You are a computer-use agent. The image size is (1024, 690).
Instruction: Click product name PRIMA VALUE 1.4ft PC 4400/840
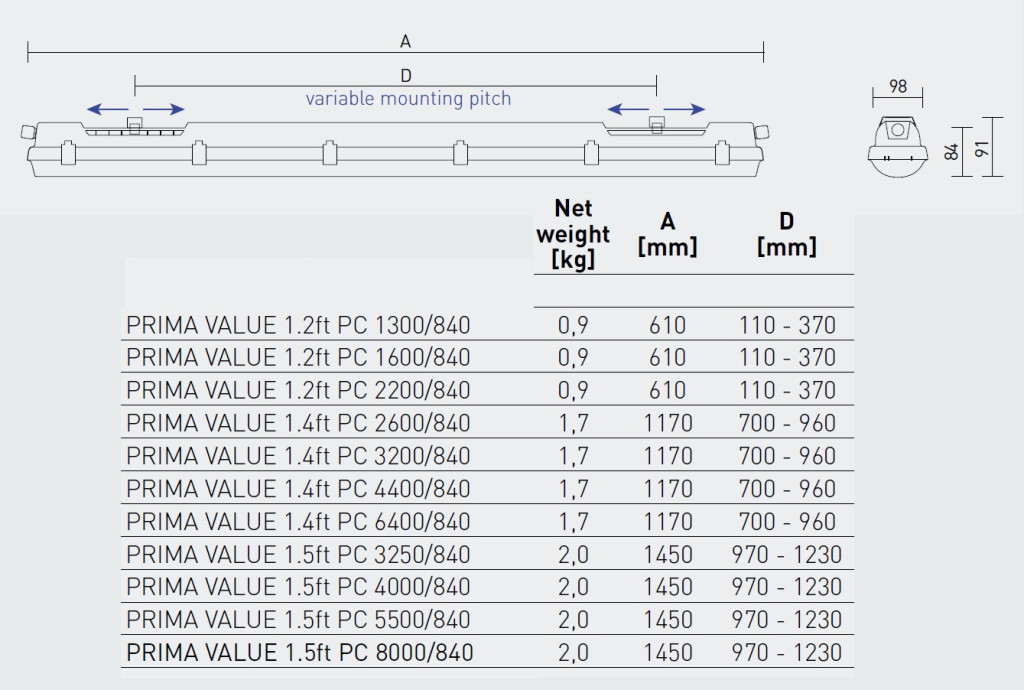click(298, 489)
